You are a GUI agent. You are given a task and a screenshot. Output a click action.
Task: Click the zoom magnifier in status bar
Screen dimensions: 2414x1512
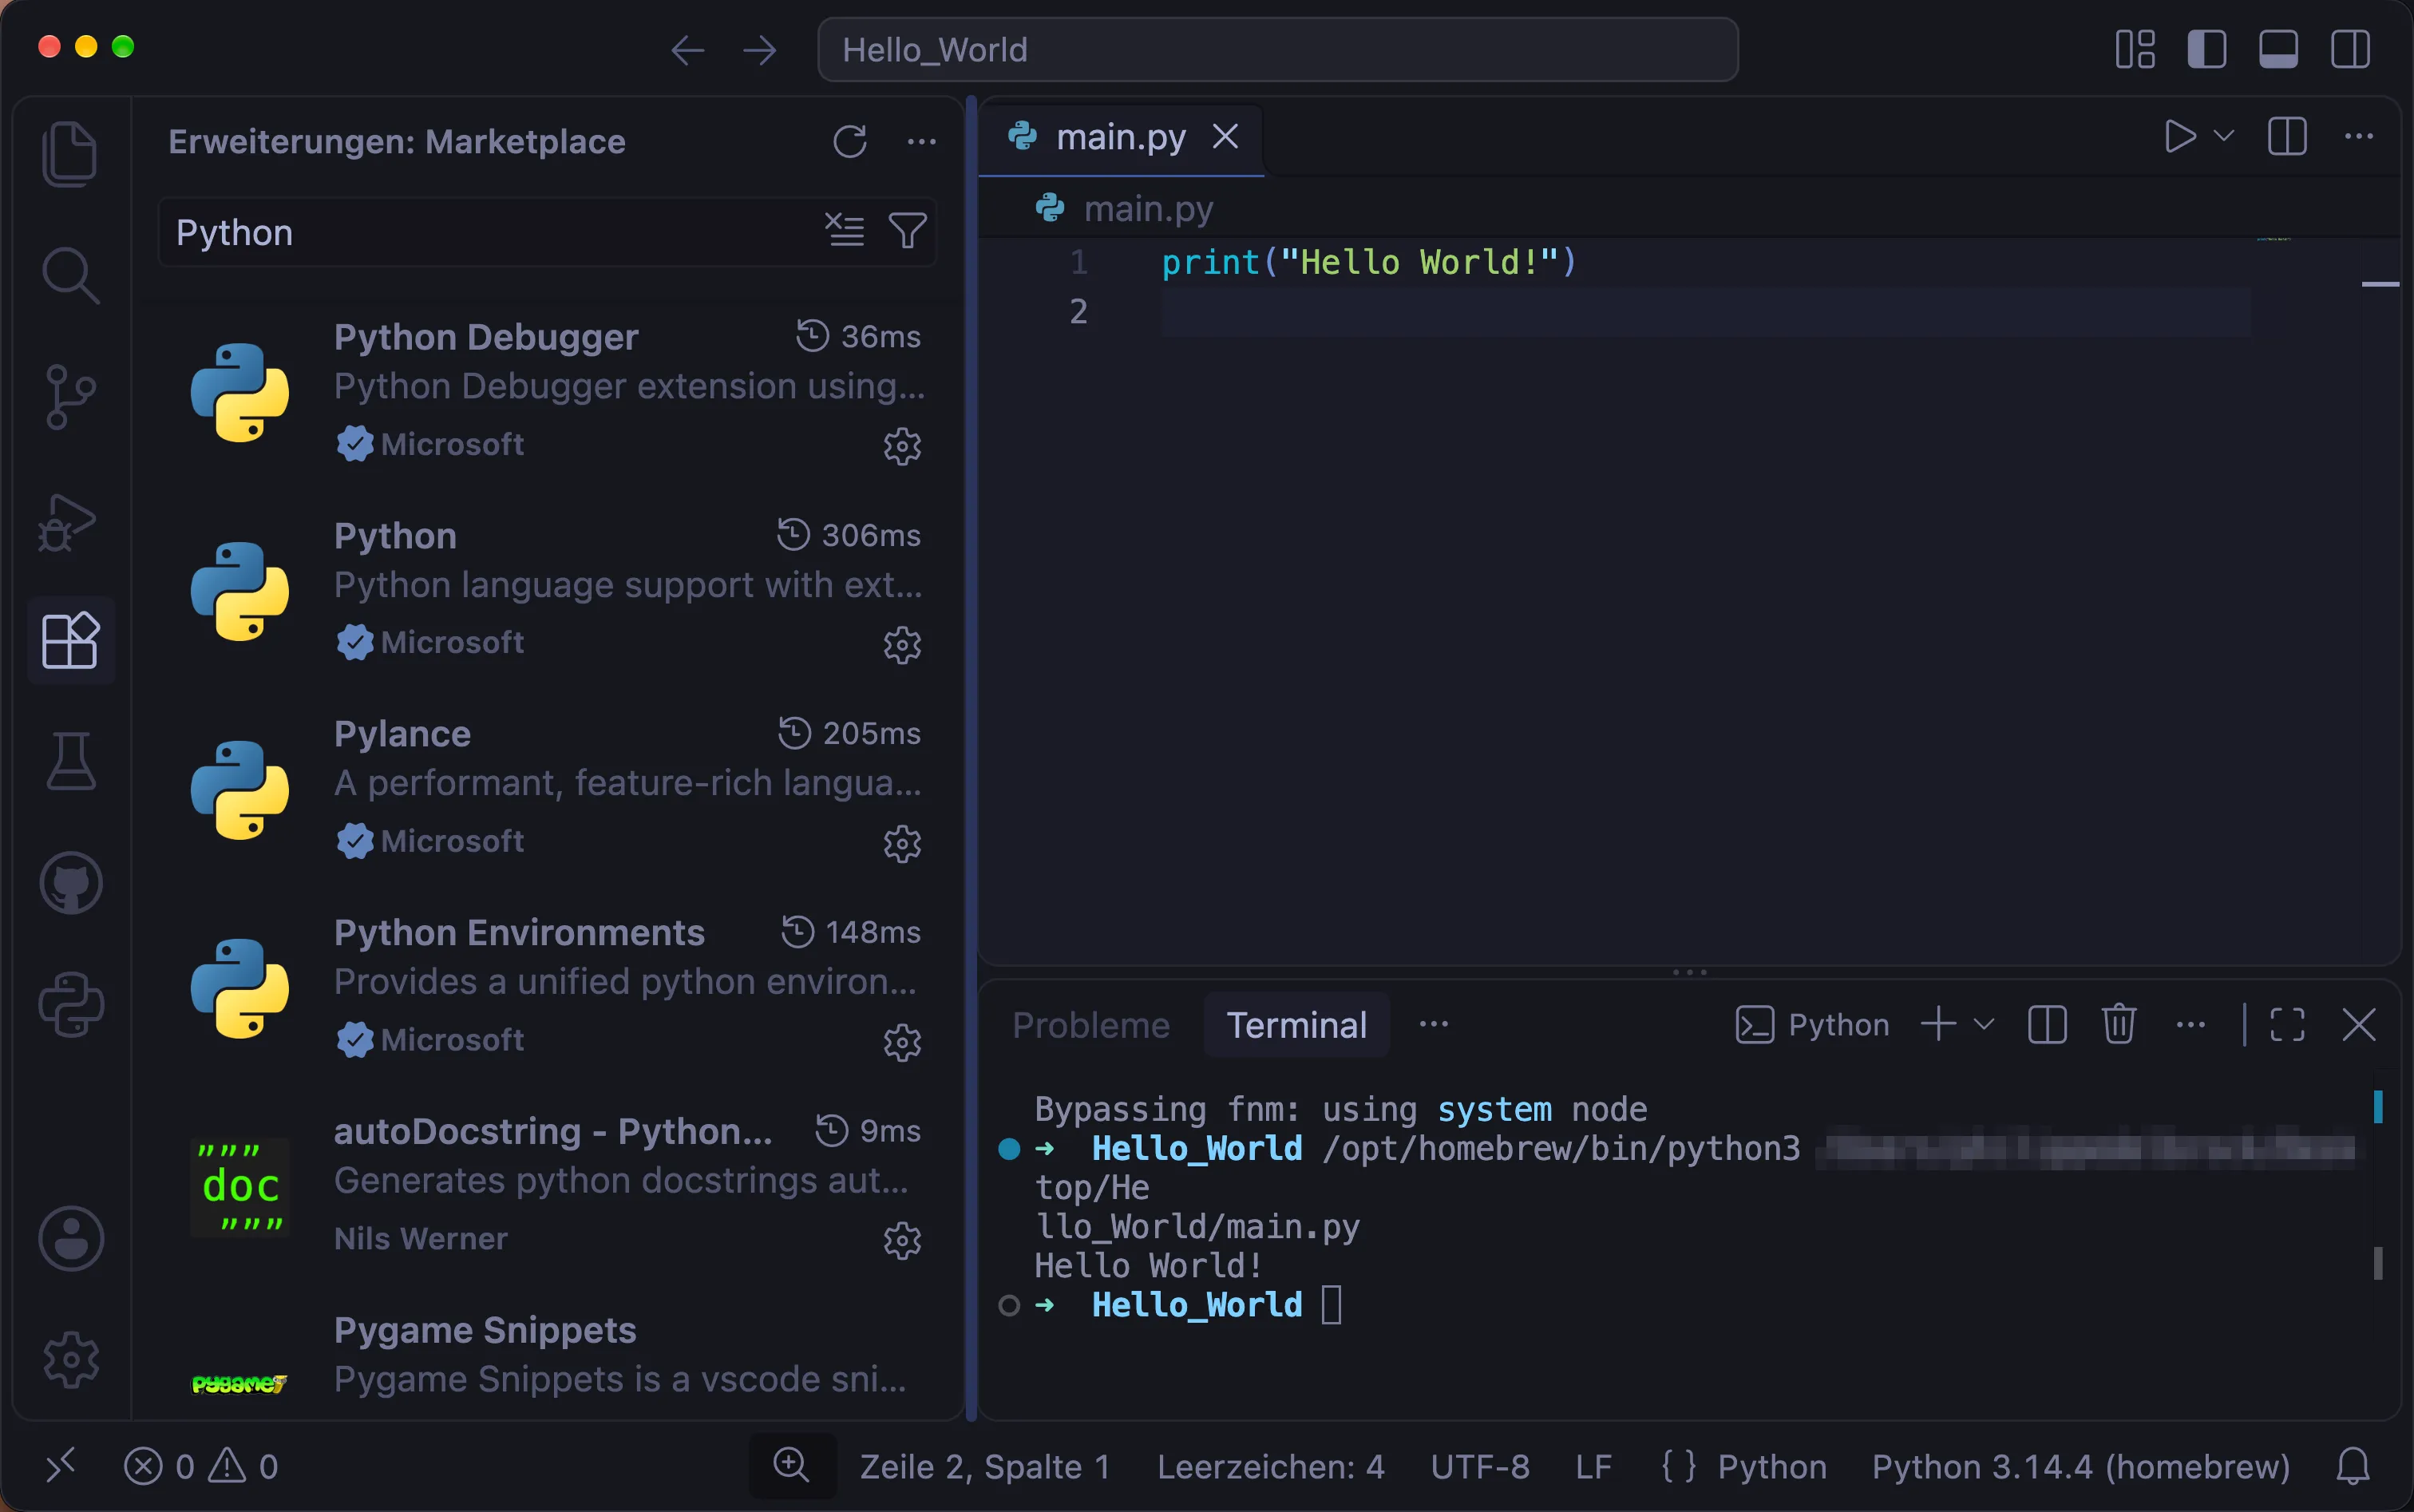click(x=791, y=1465)
